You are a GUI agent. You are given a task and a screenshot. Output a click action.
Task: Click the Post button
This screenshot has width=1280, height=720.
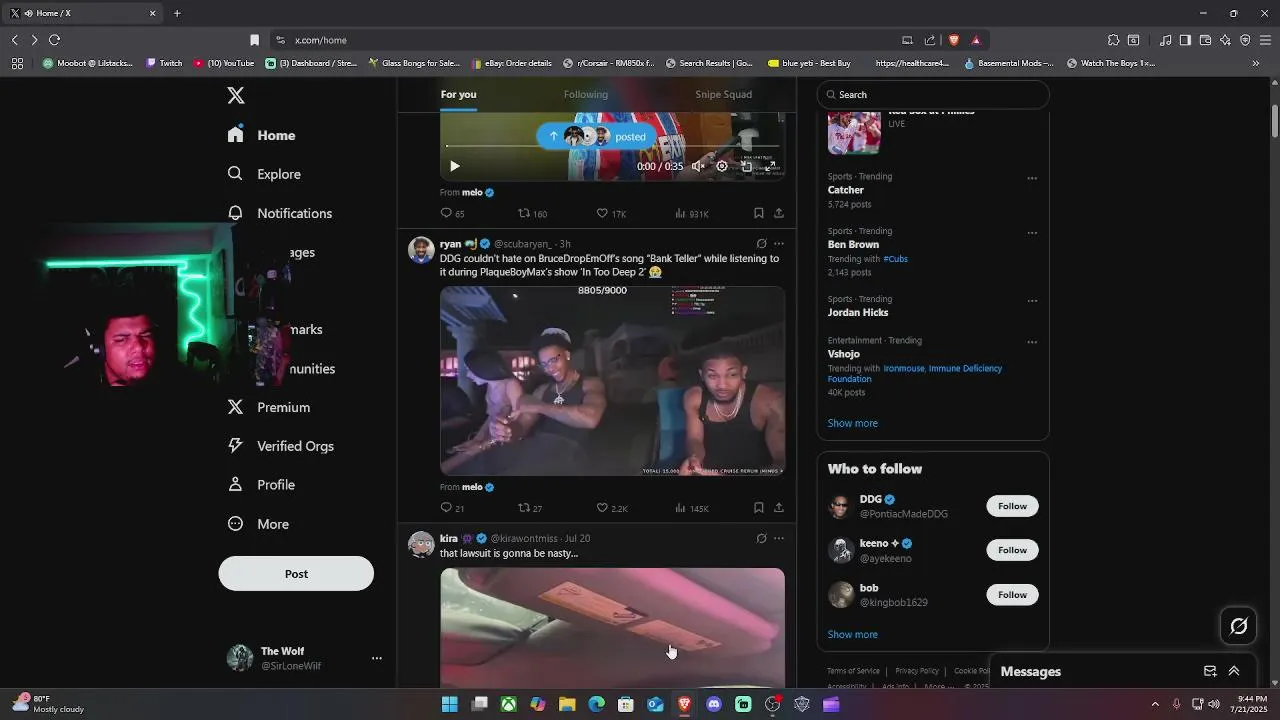click(x=296, y=574)
